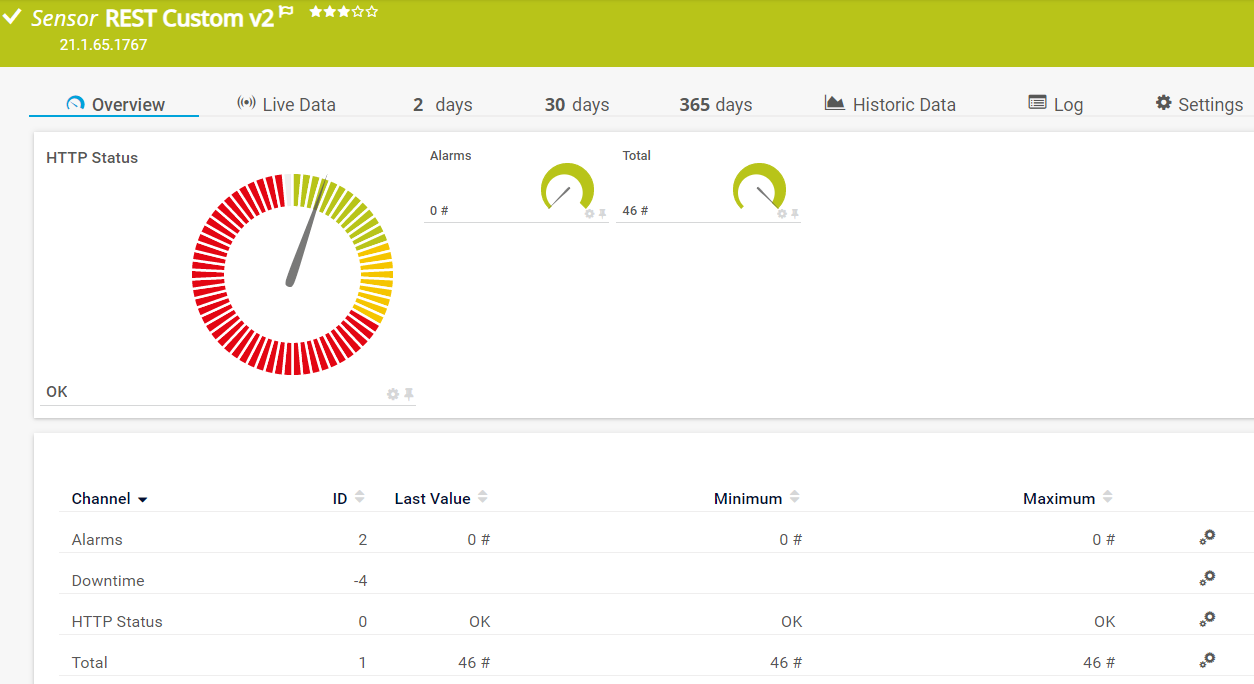Click the flag priority icon beside sensor name
This screenshot has height=684, width=1254.
tap(286, 13)
